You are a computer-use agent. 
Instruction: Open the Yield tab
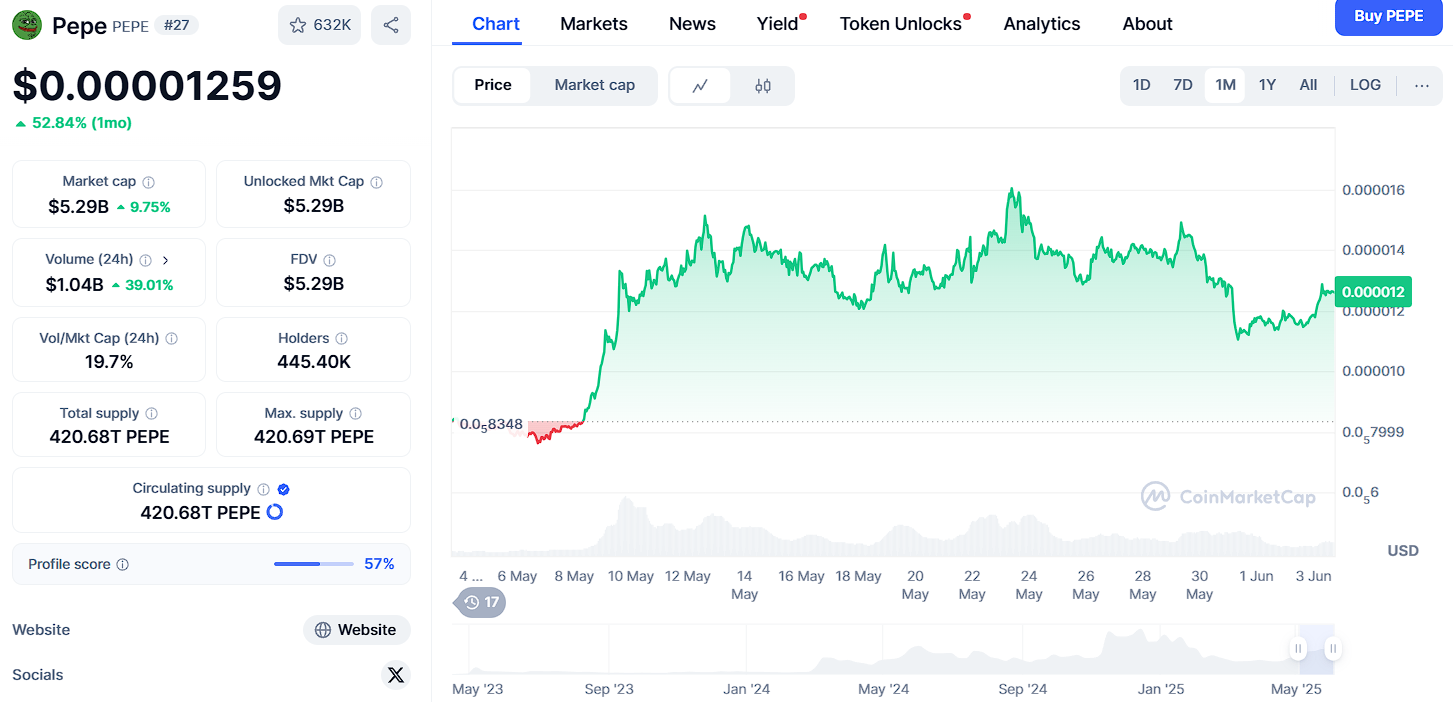click(x=778, y=24)
